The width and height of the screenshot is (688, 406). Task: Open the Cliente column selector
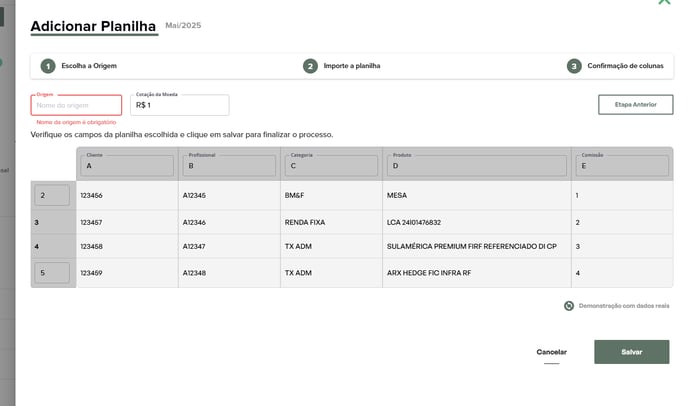click(x=126, y=166)
